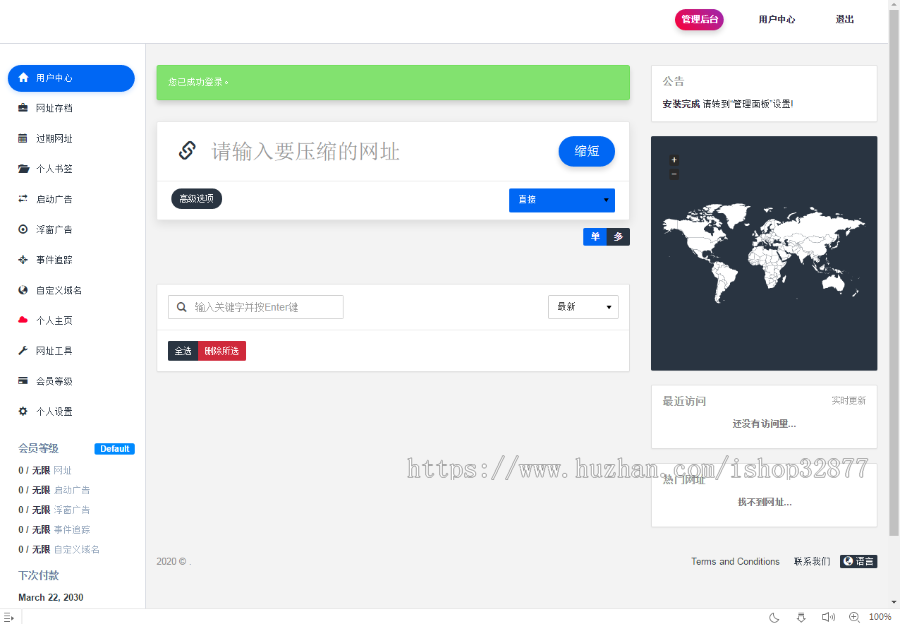Screen dimensions: 900x624
Task: Toggle the 高级选项 advanced options
Action: pos(197,198)
